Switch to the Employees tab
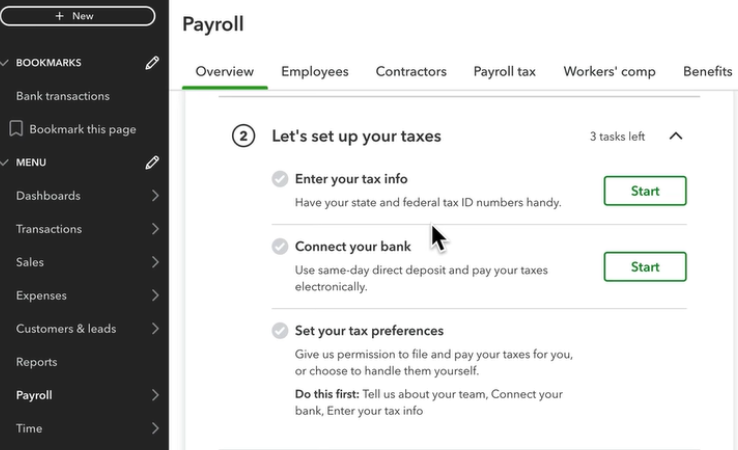738x450 pixels. (315, 72)
